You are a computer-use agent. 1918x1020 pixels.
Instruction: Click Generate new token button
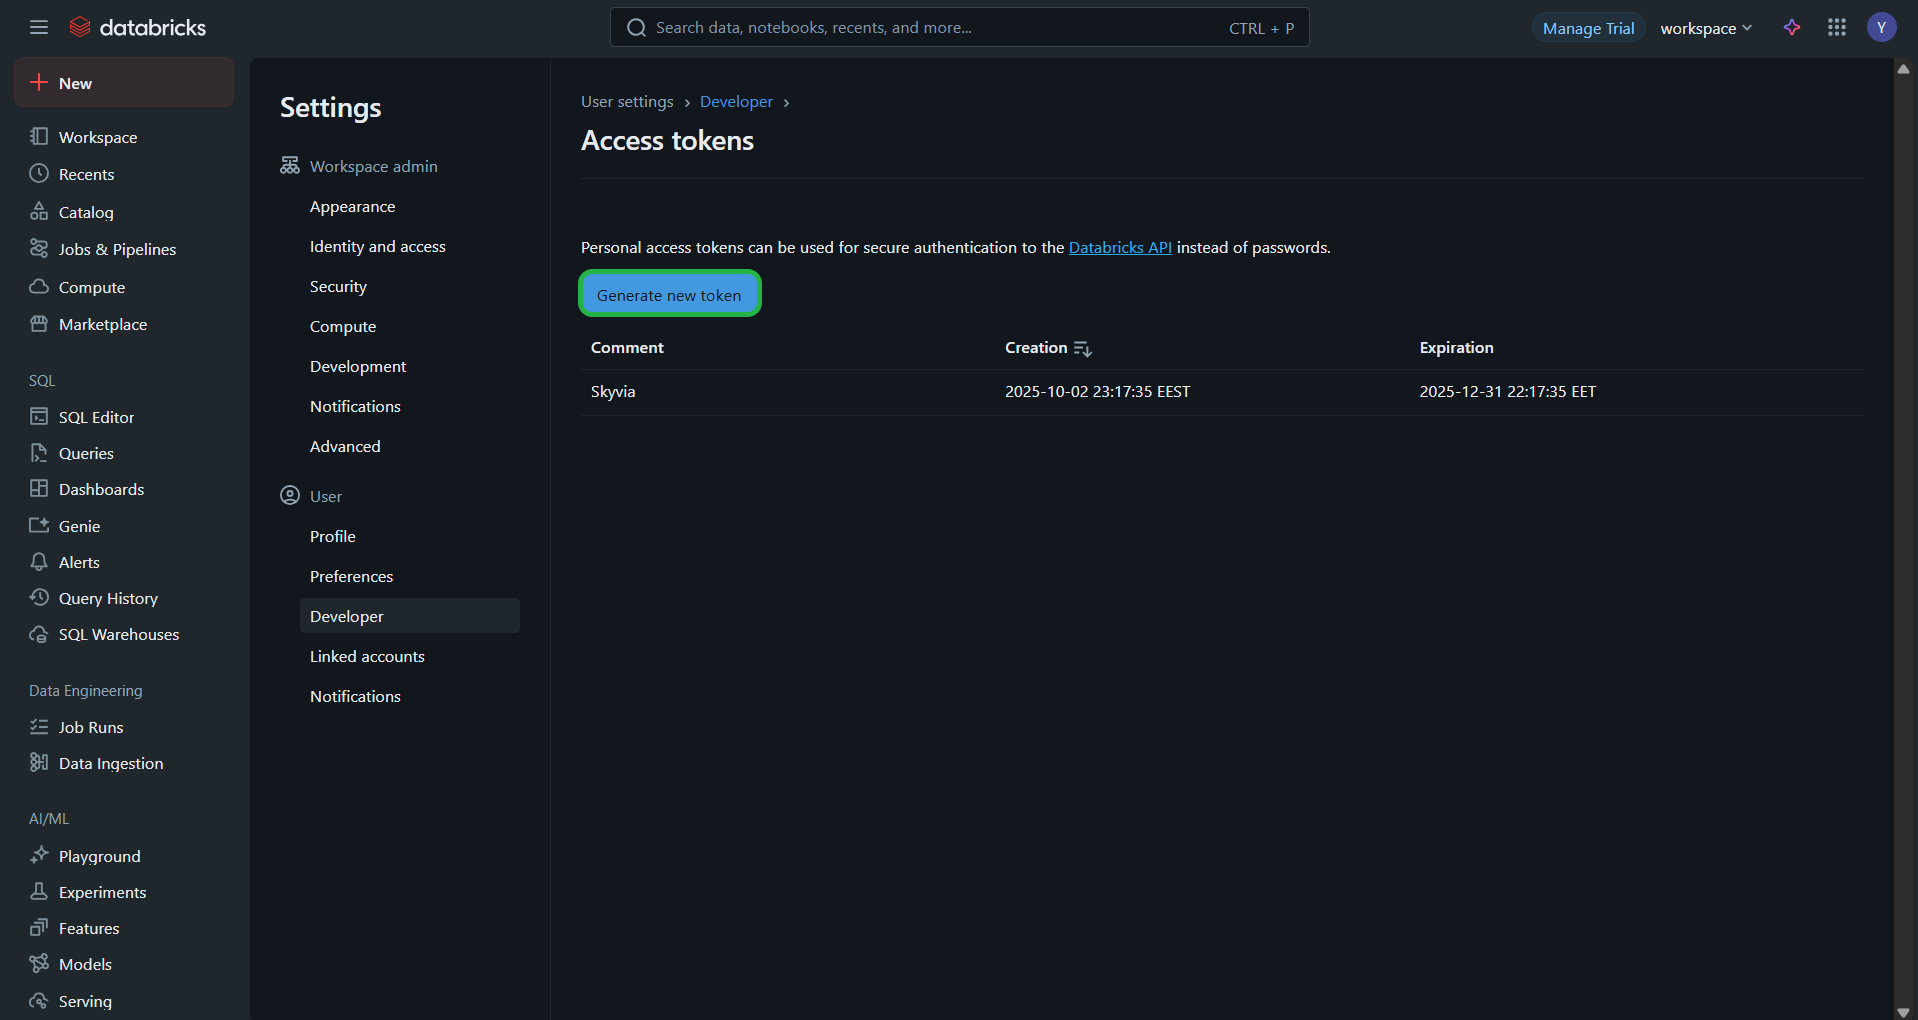click(669, 295)
